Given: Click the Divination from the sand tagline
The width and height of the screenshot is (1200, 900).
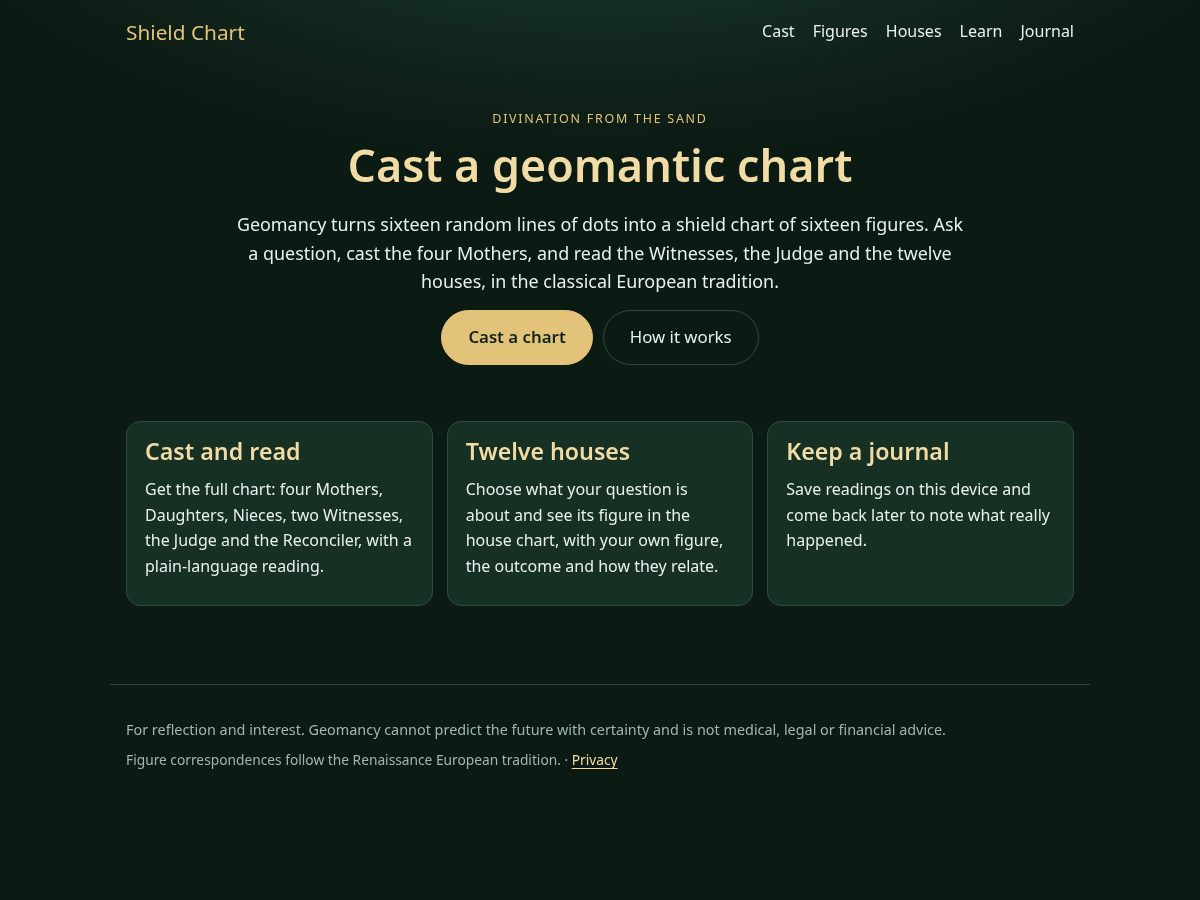Looking at the screenshot, I should pyautogui.click(x=600, y=119).
